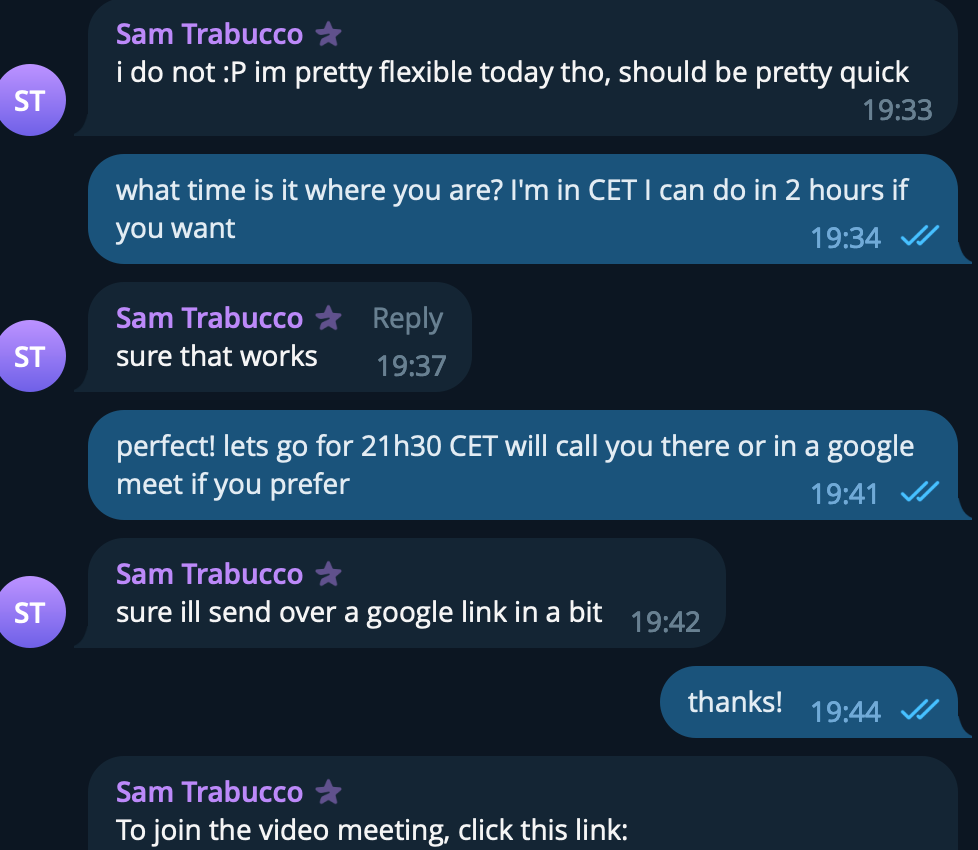Open Sam Trabucco's name in the topmost message

click(x=209, y=35)
